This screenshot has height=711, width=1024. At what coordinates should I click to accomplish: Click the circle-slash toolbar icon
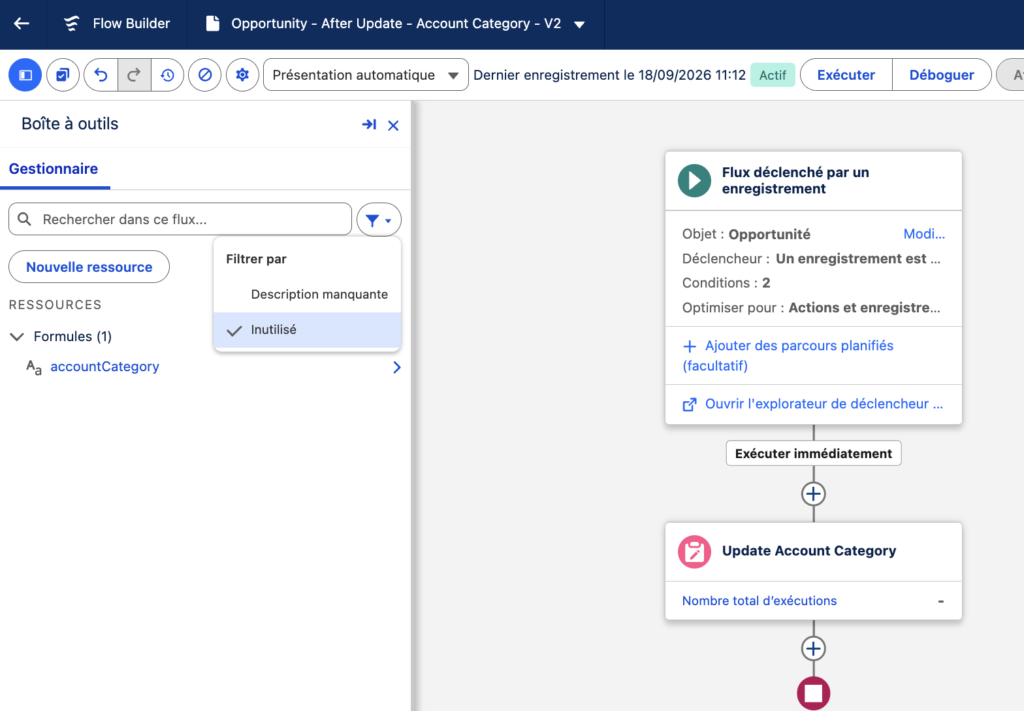click(x=205, y=75)
